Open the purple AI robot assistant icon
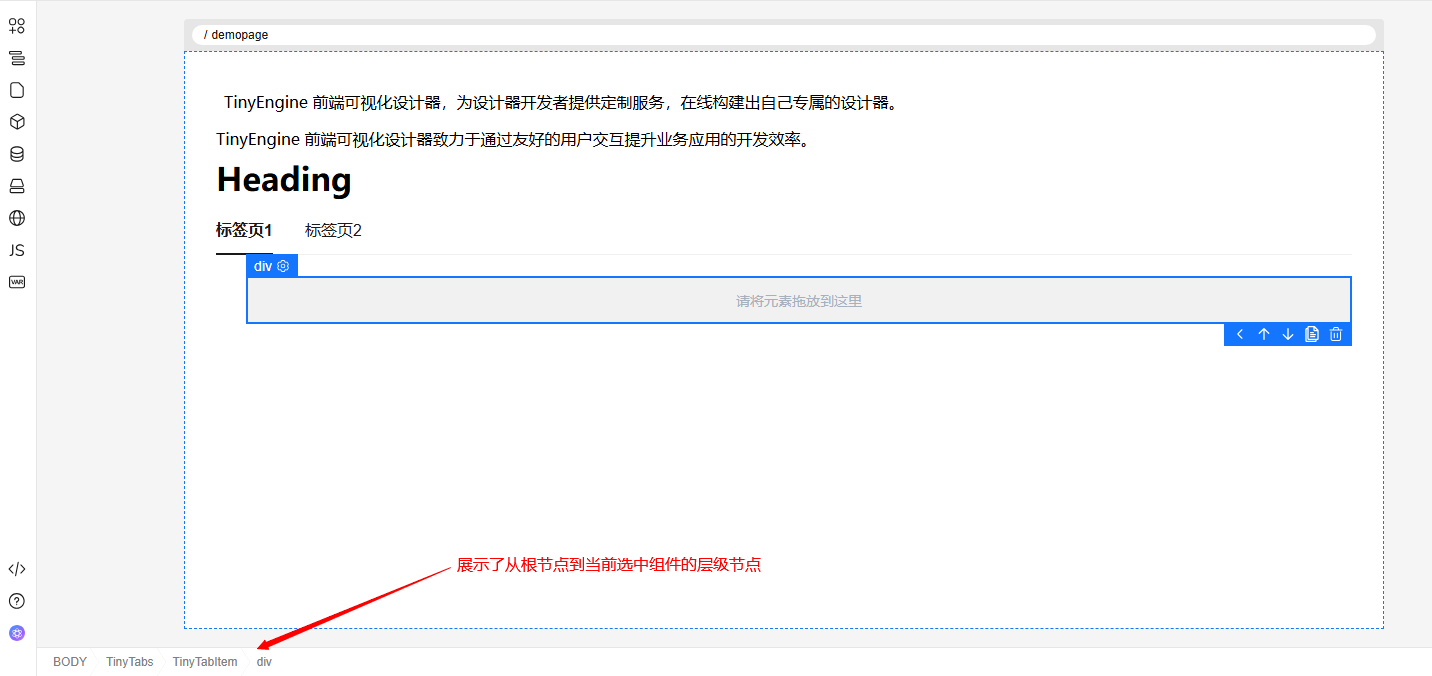 point(17,633)
